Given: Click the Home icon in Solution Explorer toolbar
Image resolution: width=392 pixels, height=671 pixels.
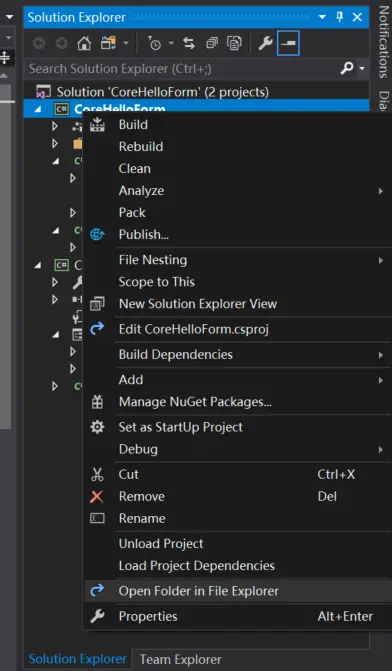Looking at the screenshot, I should tap(84, 43).
